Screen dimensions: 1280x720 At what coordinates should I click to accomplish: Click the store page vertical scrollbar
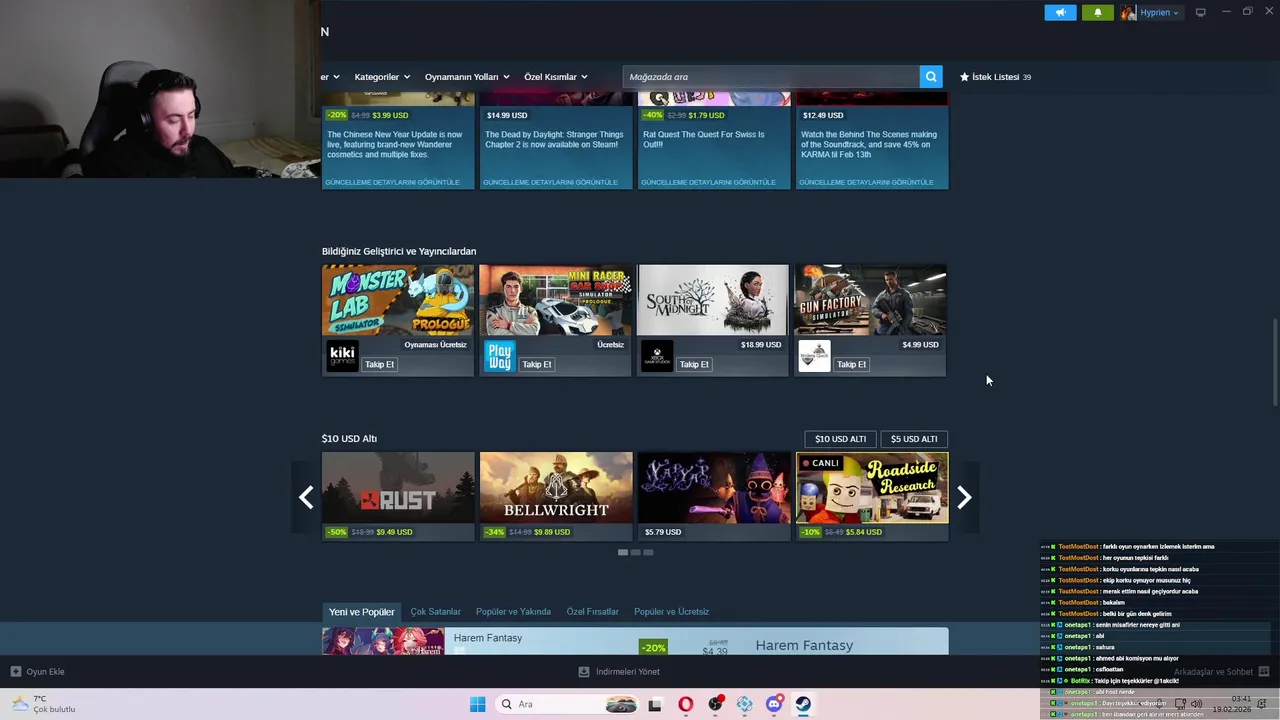[1274, 362]
